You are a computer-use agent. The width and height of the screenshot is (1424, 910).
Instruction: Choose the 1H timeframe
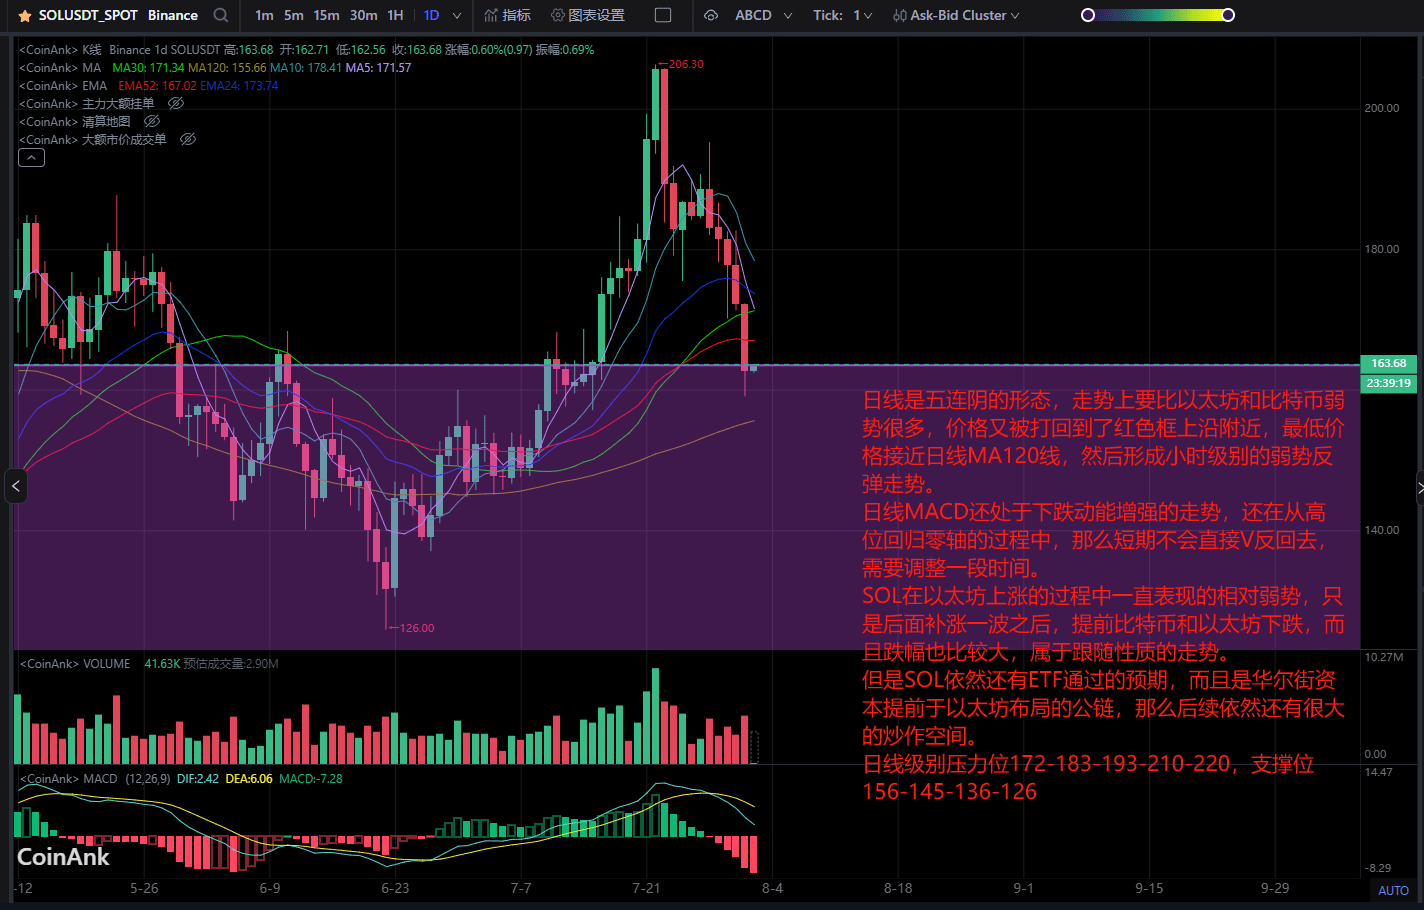tap(395, 16)
